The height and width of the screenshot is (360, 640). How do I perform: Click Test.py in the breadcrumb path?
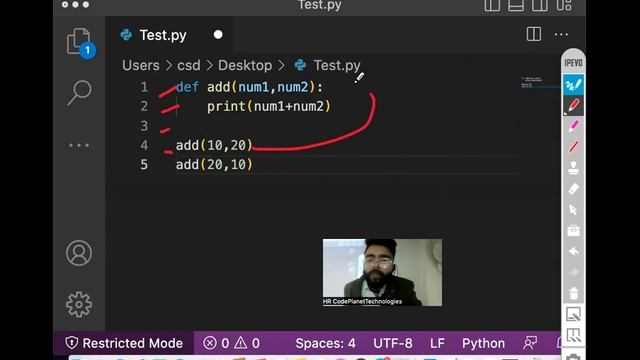click(x=337, y=65)
